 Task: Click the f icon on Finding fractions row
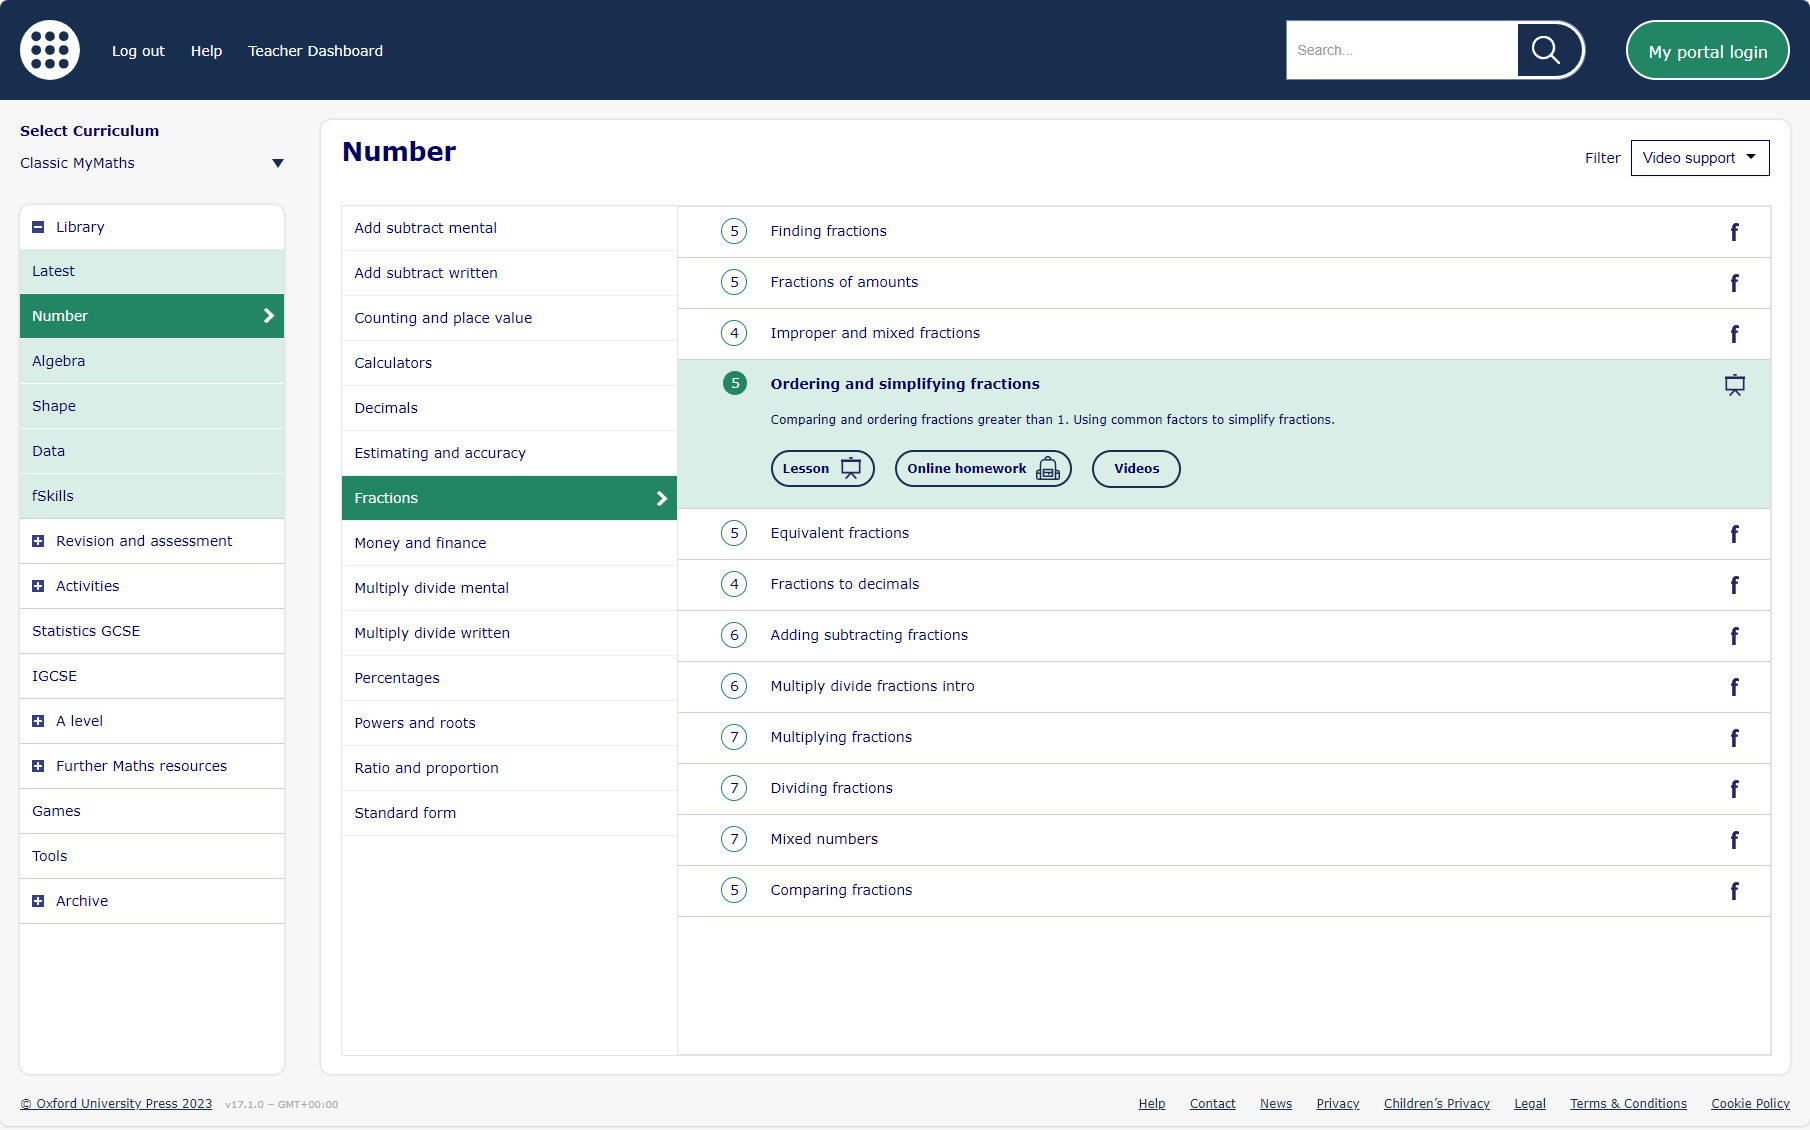[x=1734, y=232]
